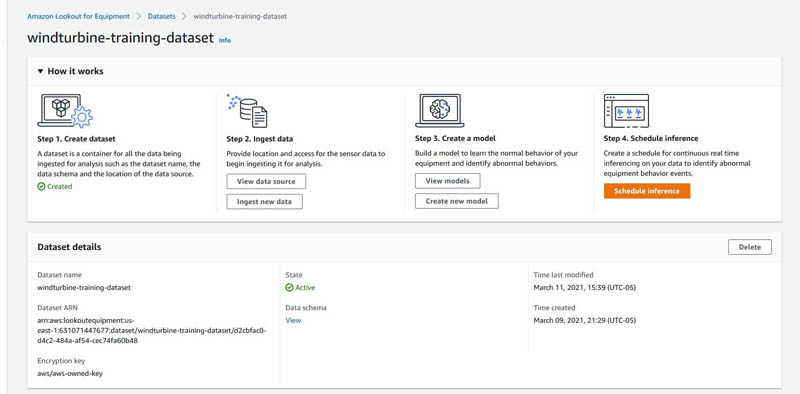Collapse the How it works section

tap(40, 71)
